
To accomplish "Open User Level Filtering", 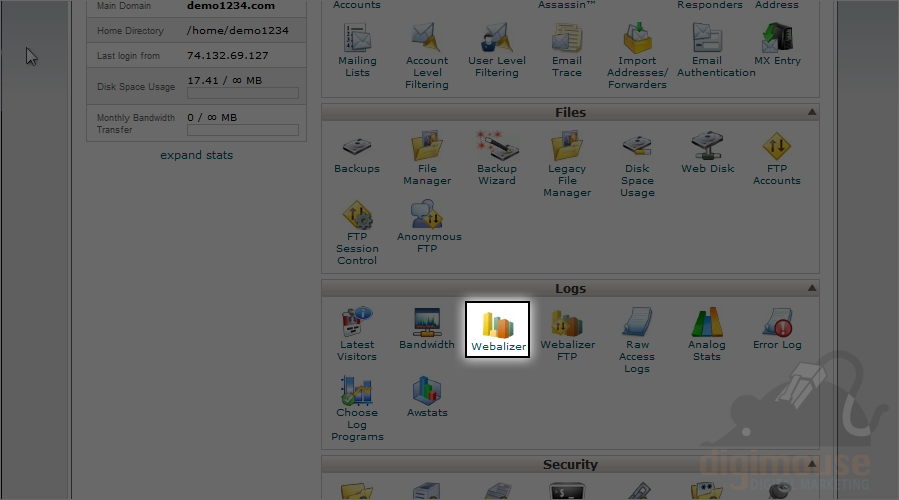I will (x=497, y=50).
